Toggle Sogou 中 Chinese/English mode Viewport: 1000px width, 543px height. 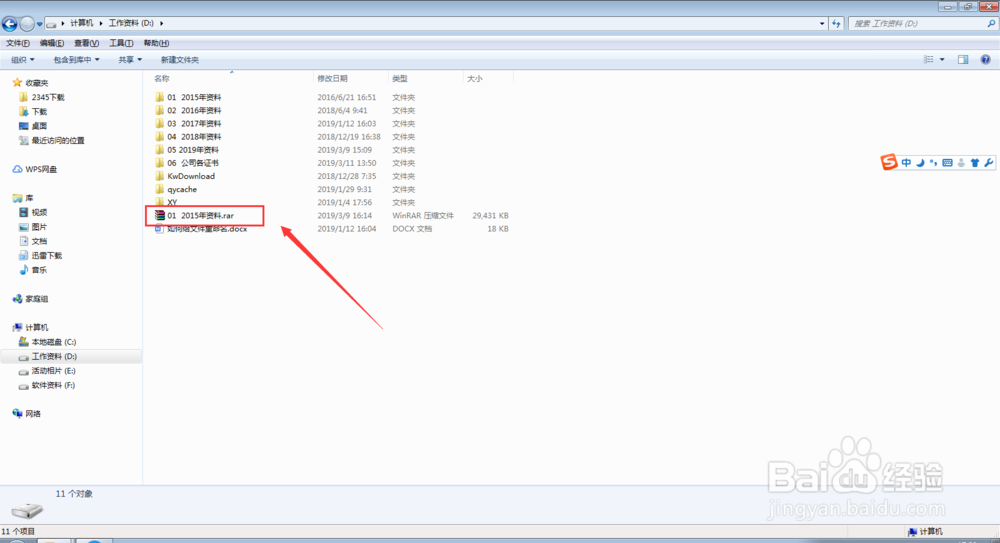[x=906, y=163]
